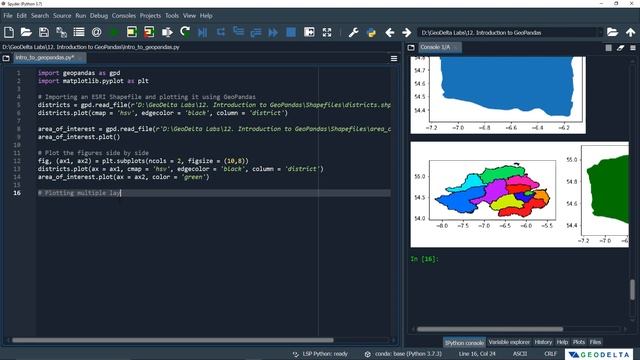640x360 pixels.
Task: Maximize the current pane
Action: (x=309, y=32)
